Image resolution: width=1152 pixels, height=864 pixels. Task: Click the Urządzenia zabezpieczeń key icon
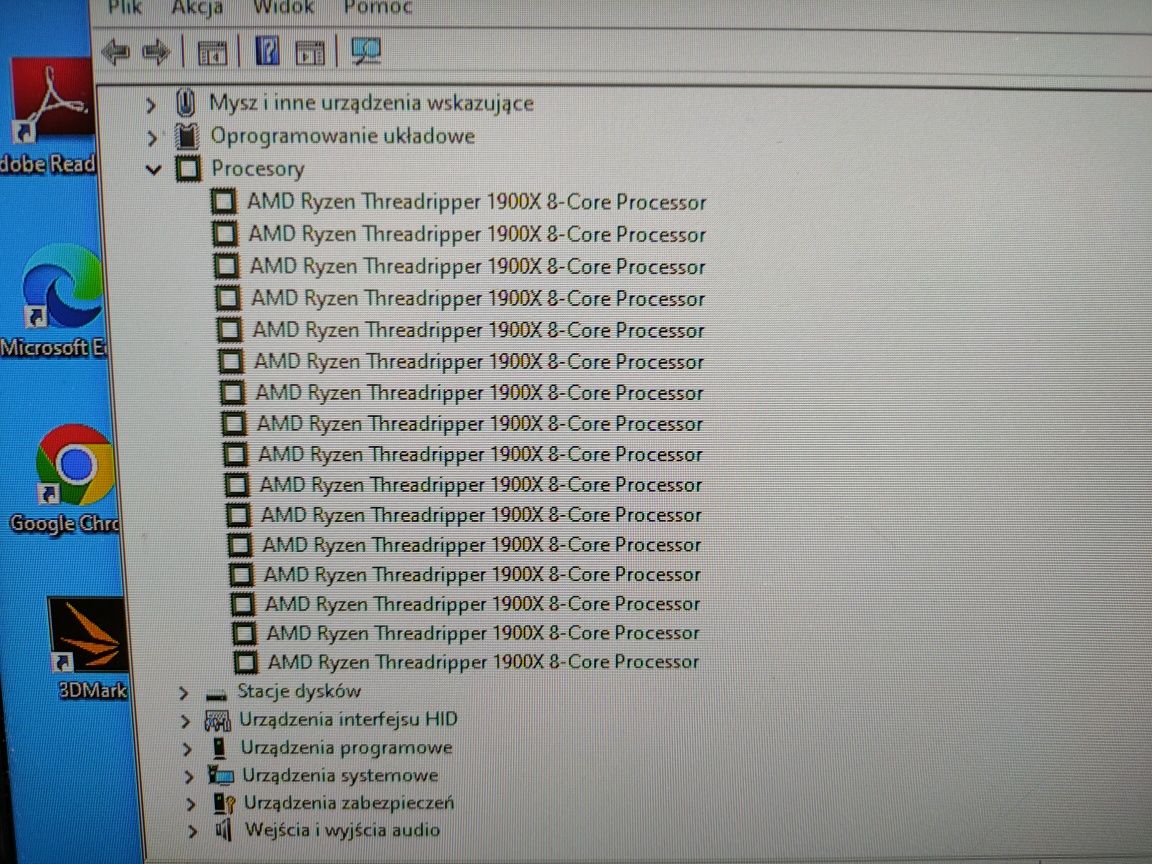coord(224,803)
